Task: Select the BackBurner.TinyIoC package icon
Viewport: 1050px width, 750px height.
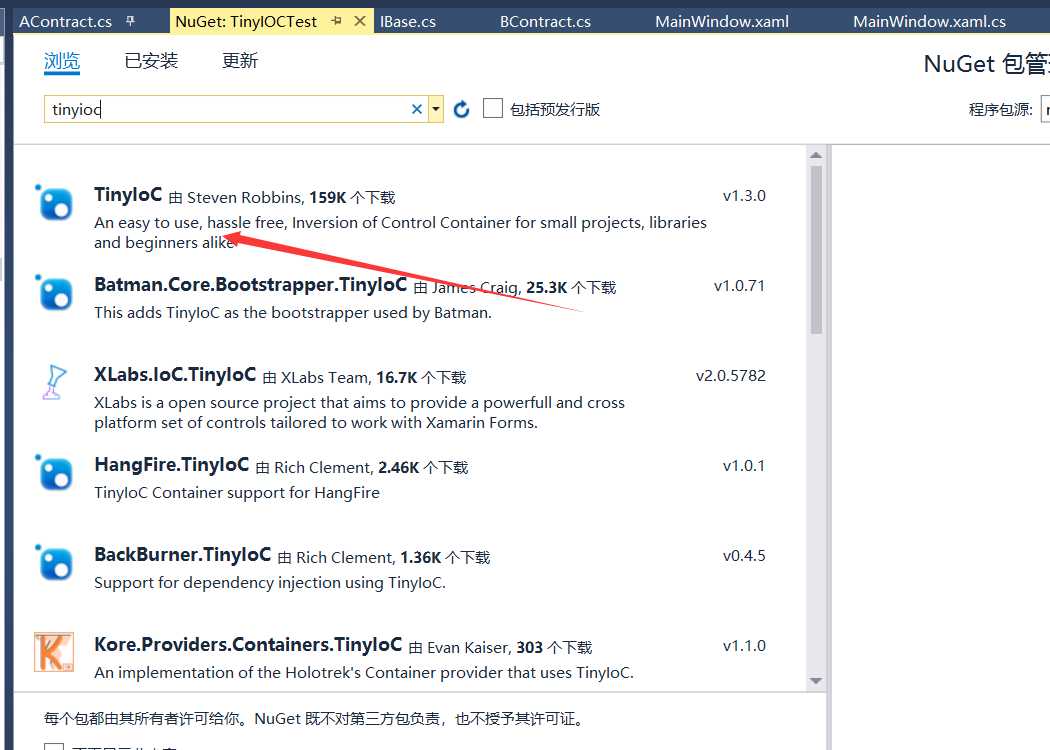Action: click(x=54, y=562)
